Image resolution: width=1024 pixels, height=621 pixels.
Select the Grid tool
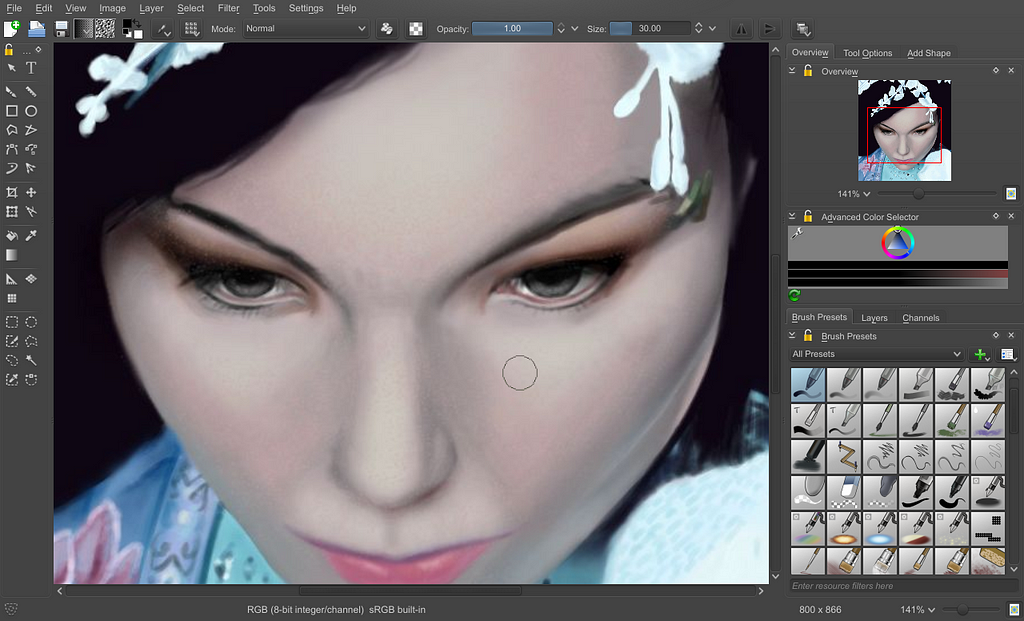click(12, 298)
